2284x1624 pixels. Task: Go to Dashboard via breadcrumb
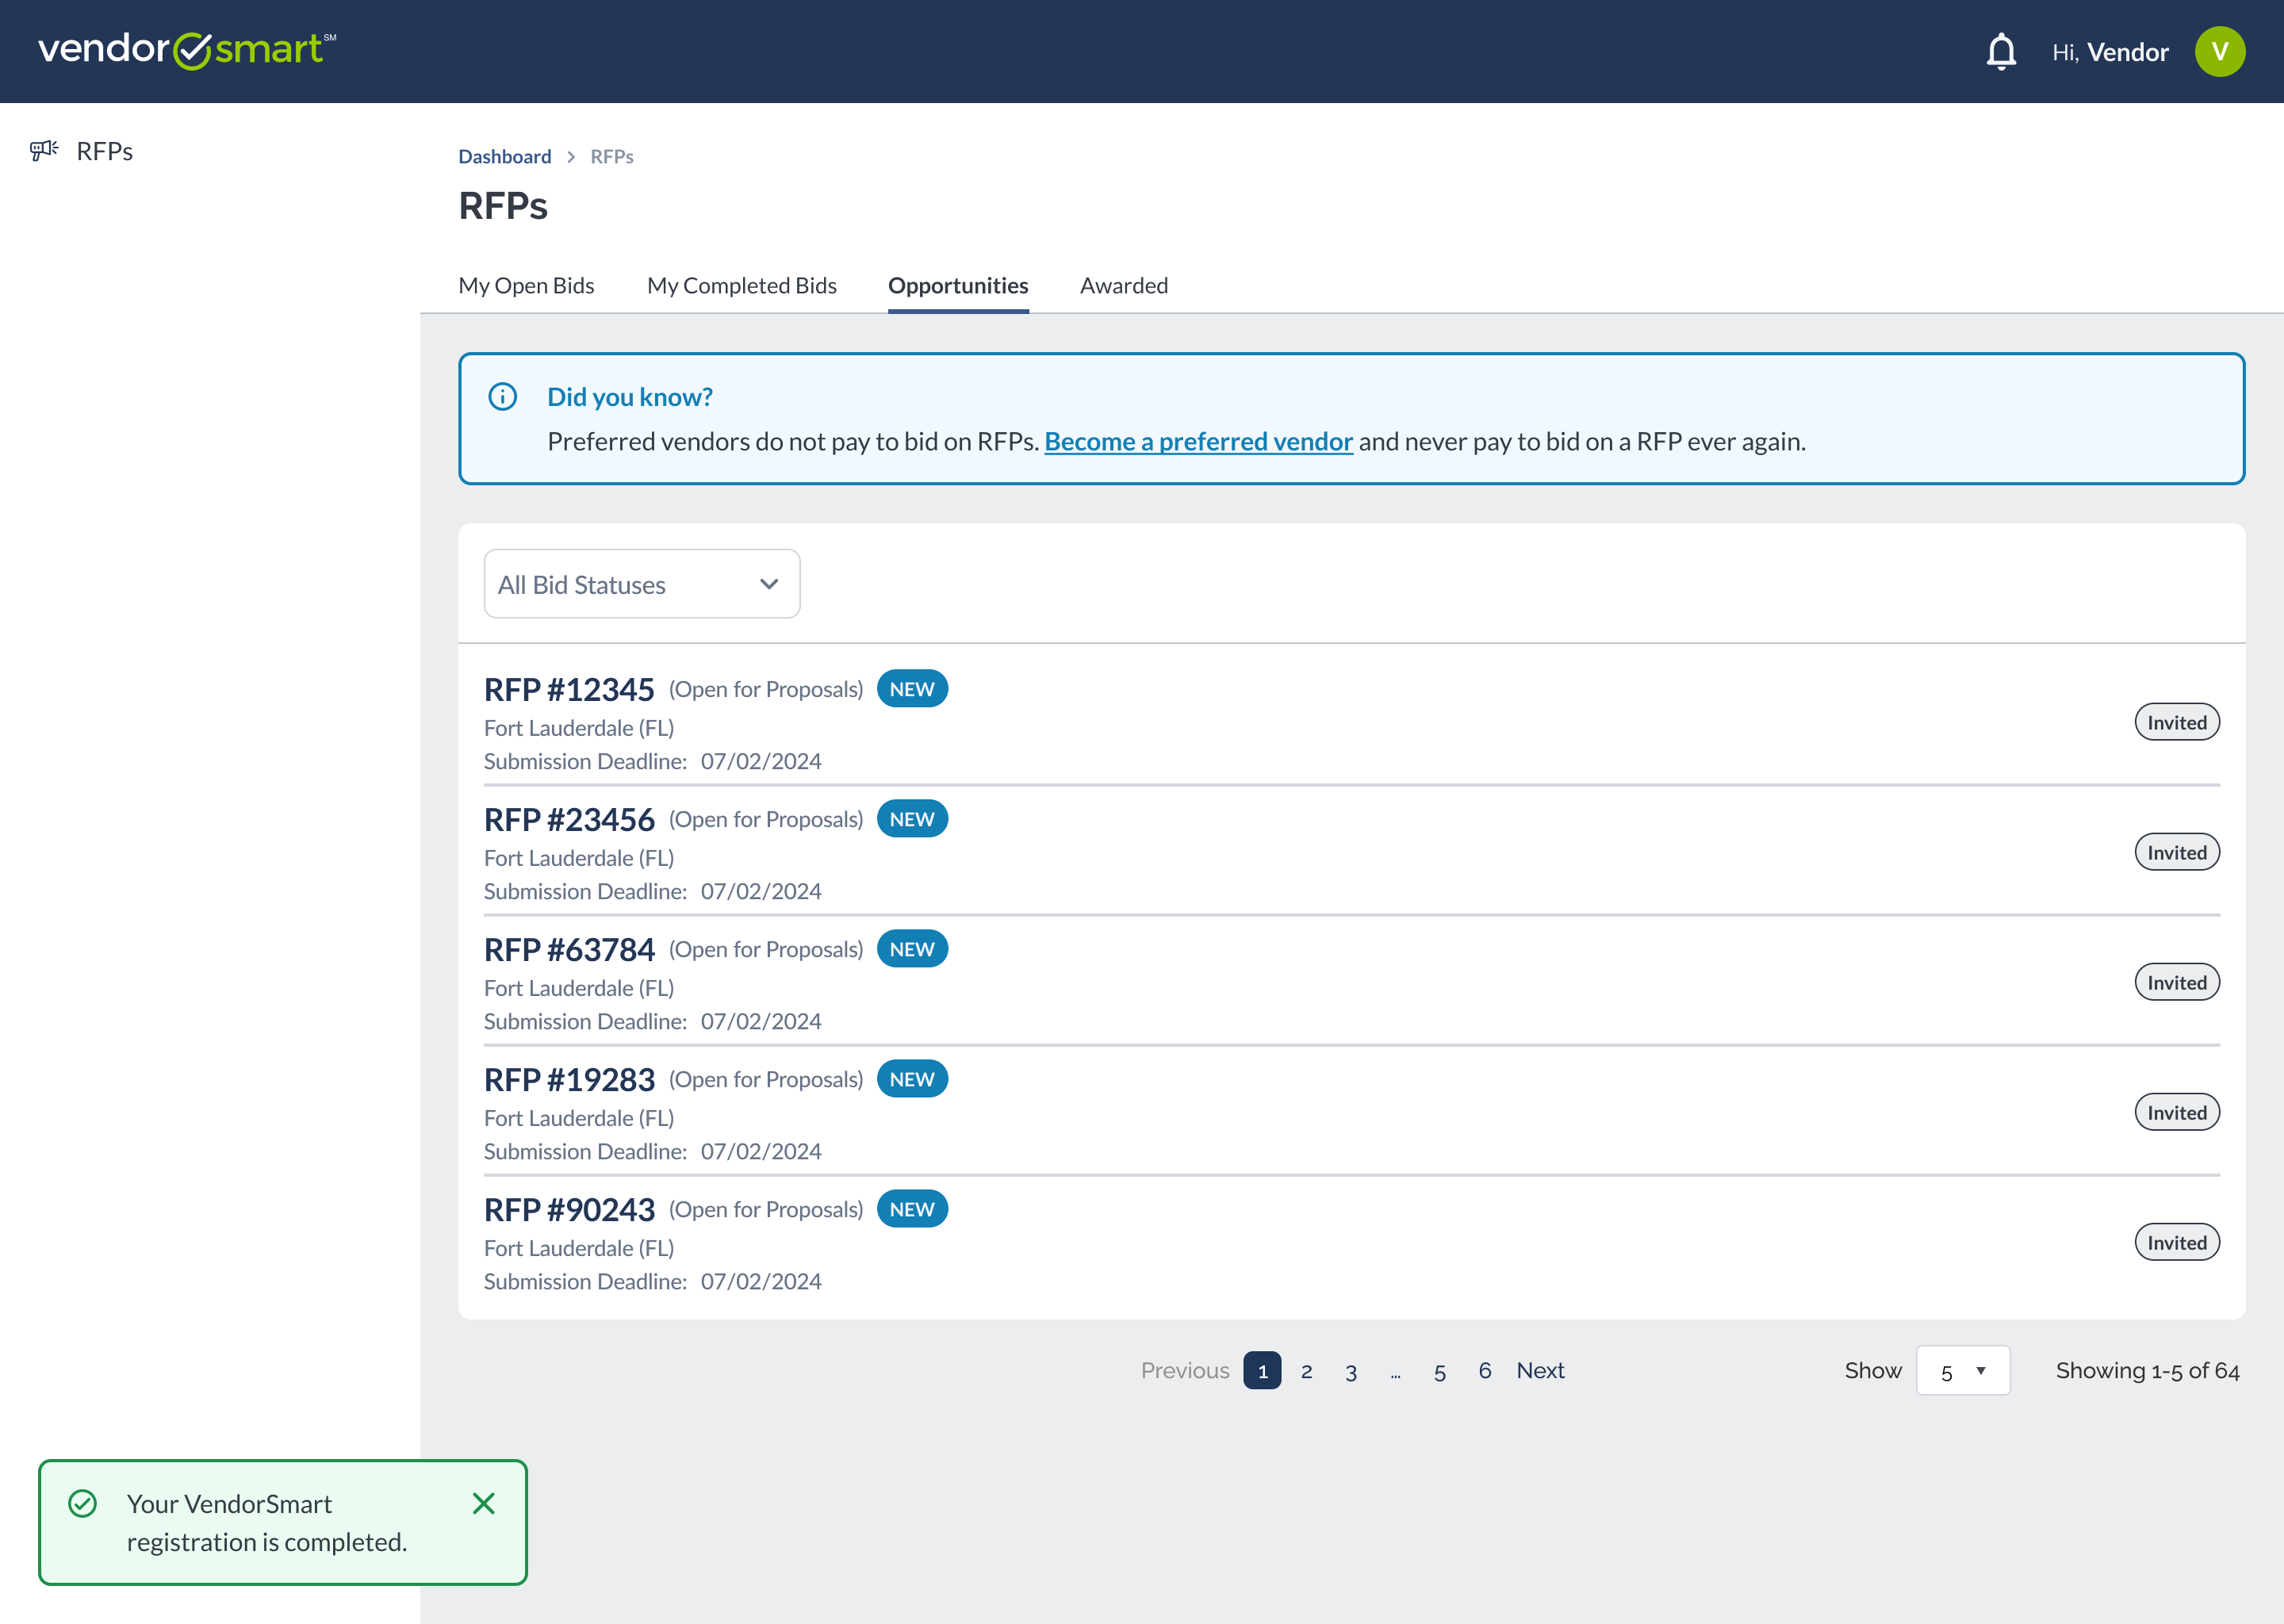(x=504, y=157)
